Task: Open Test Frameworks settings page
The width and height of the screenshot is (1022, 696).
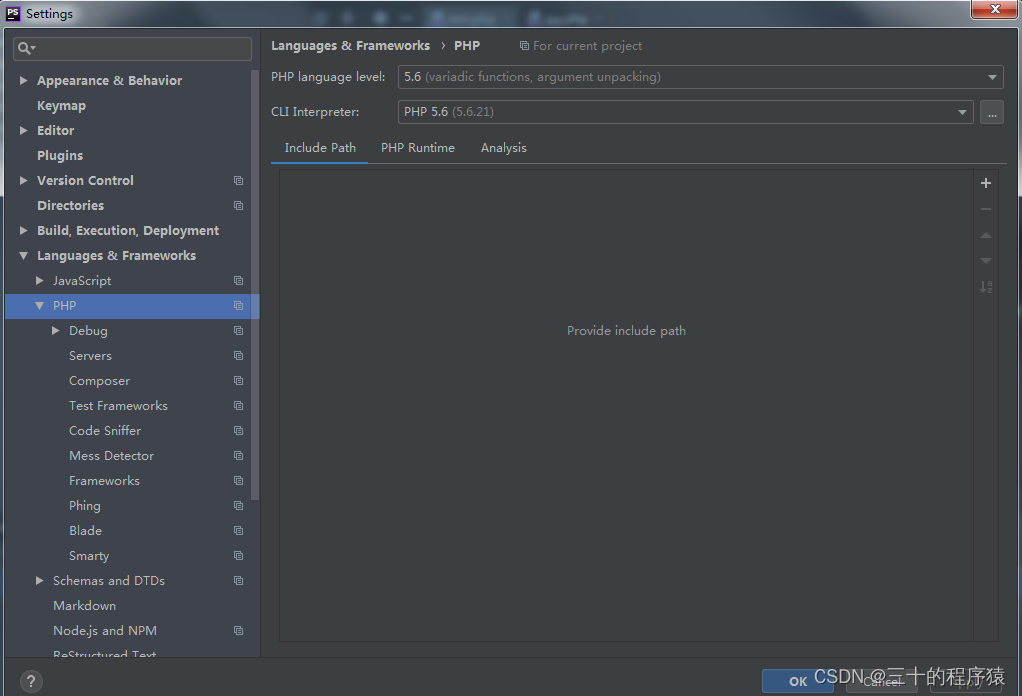Action: [x=119, y=405]
